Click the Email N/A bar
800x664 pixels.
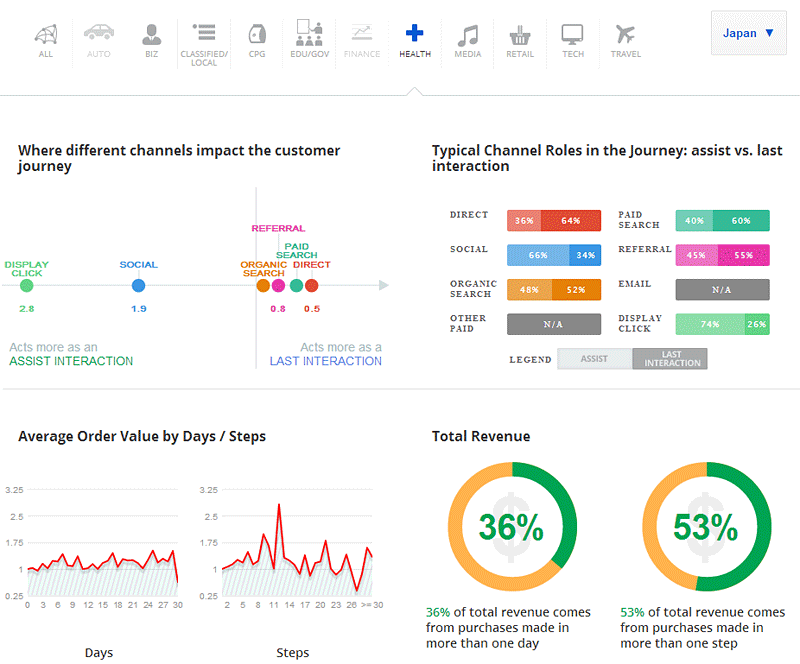click(x=722, y=290)
